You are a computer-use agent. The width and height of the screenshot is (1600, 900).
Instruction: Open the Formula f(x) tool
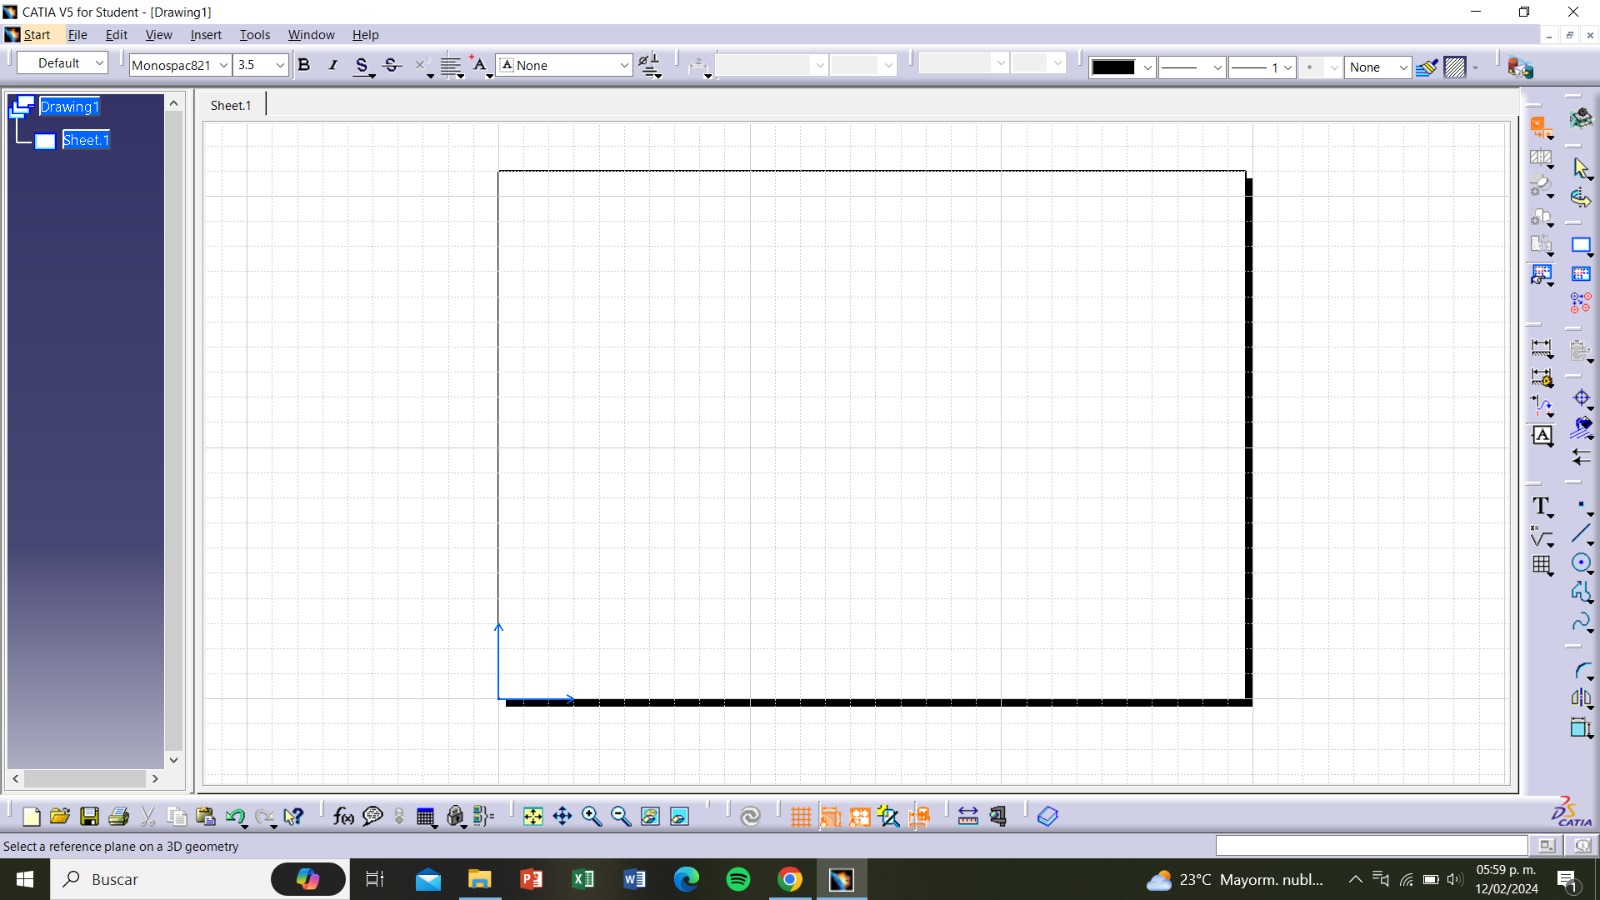(x=343, y=817)
